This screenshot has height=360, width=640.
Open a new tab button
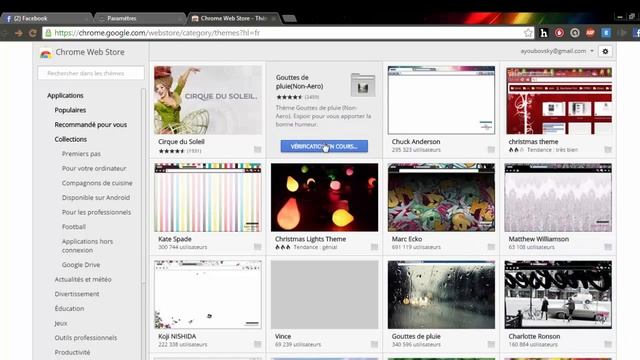pos(289,18)
